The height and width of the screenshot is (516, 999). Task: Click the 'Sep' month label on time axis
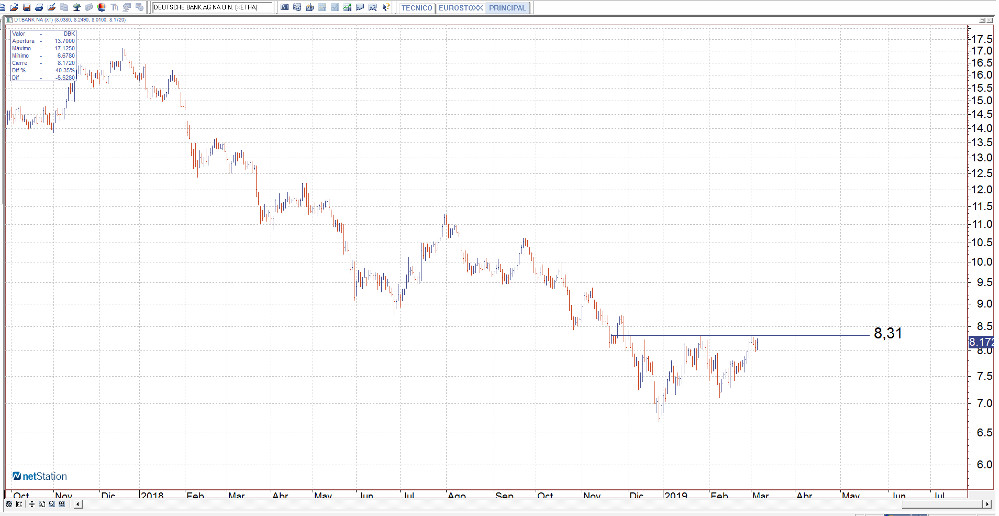coord(505,496)
